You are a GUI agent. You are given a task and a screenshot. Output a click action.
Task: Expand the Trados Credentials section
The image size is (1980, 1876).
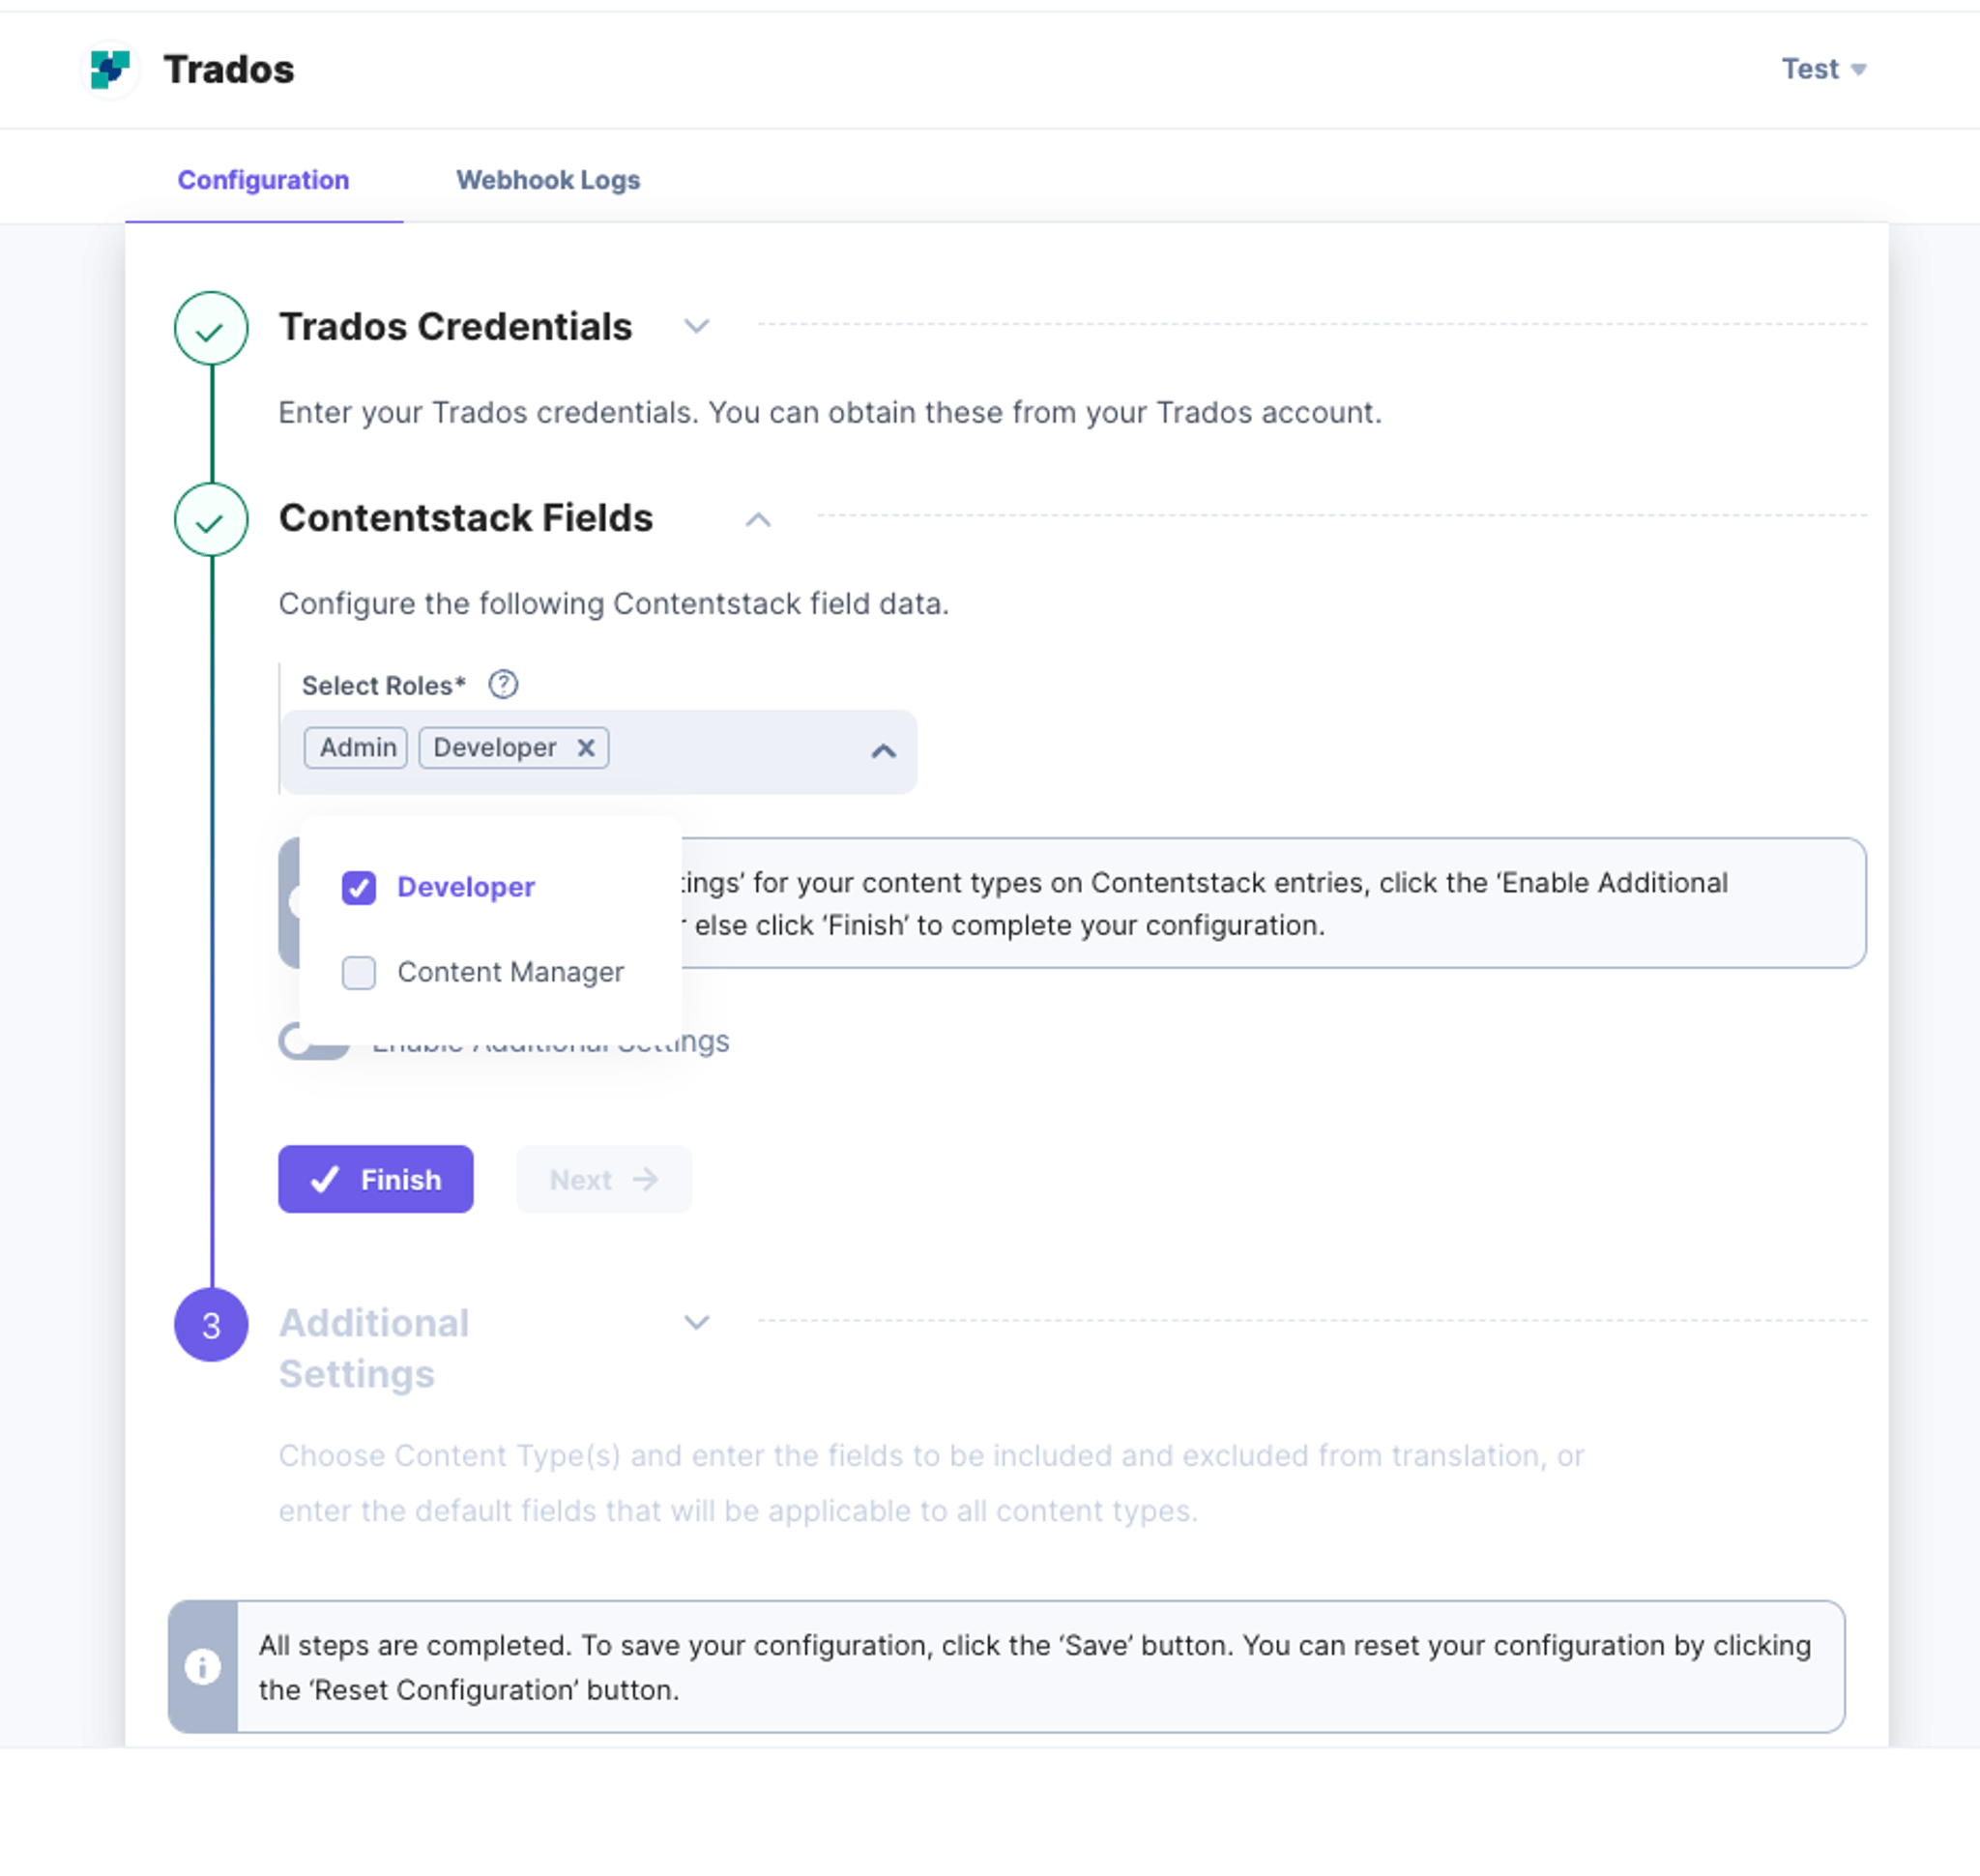tap(697, 327)
